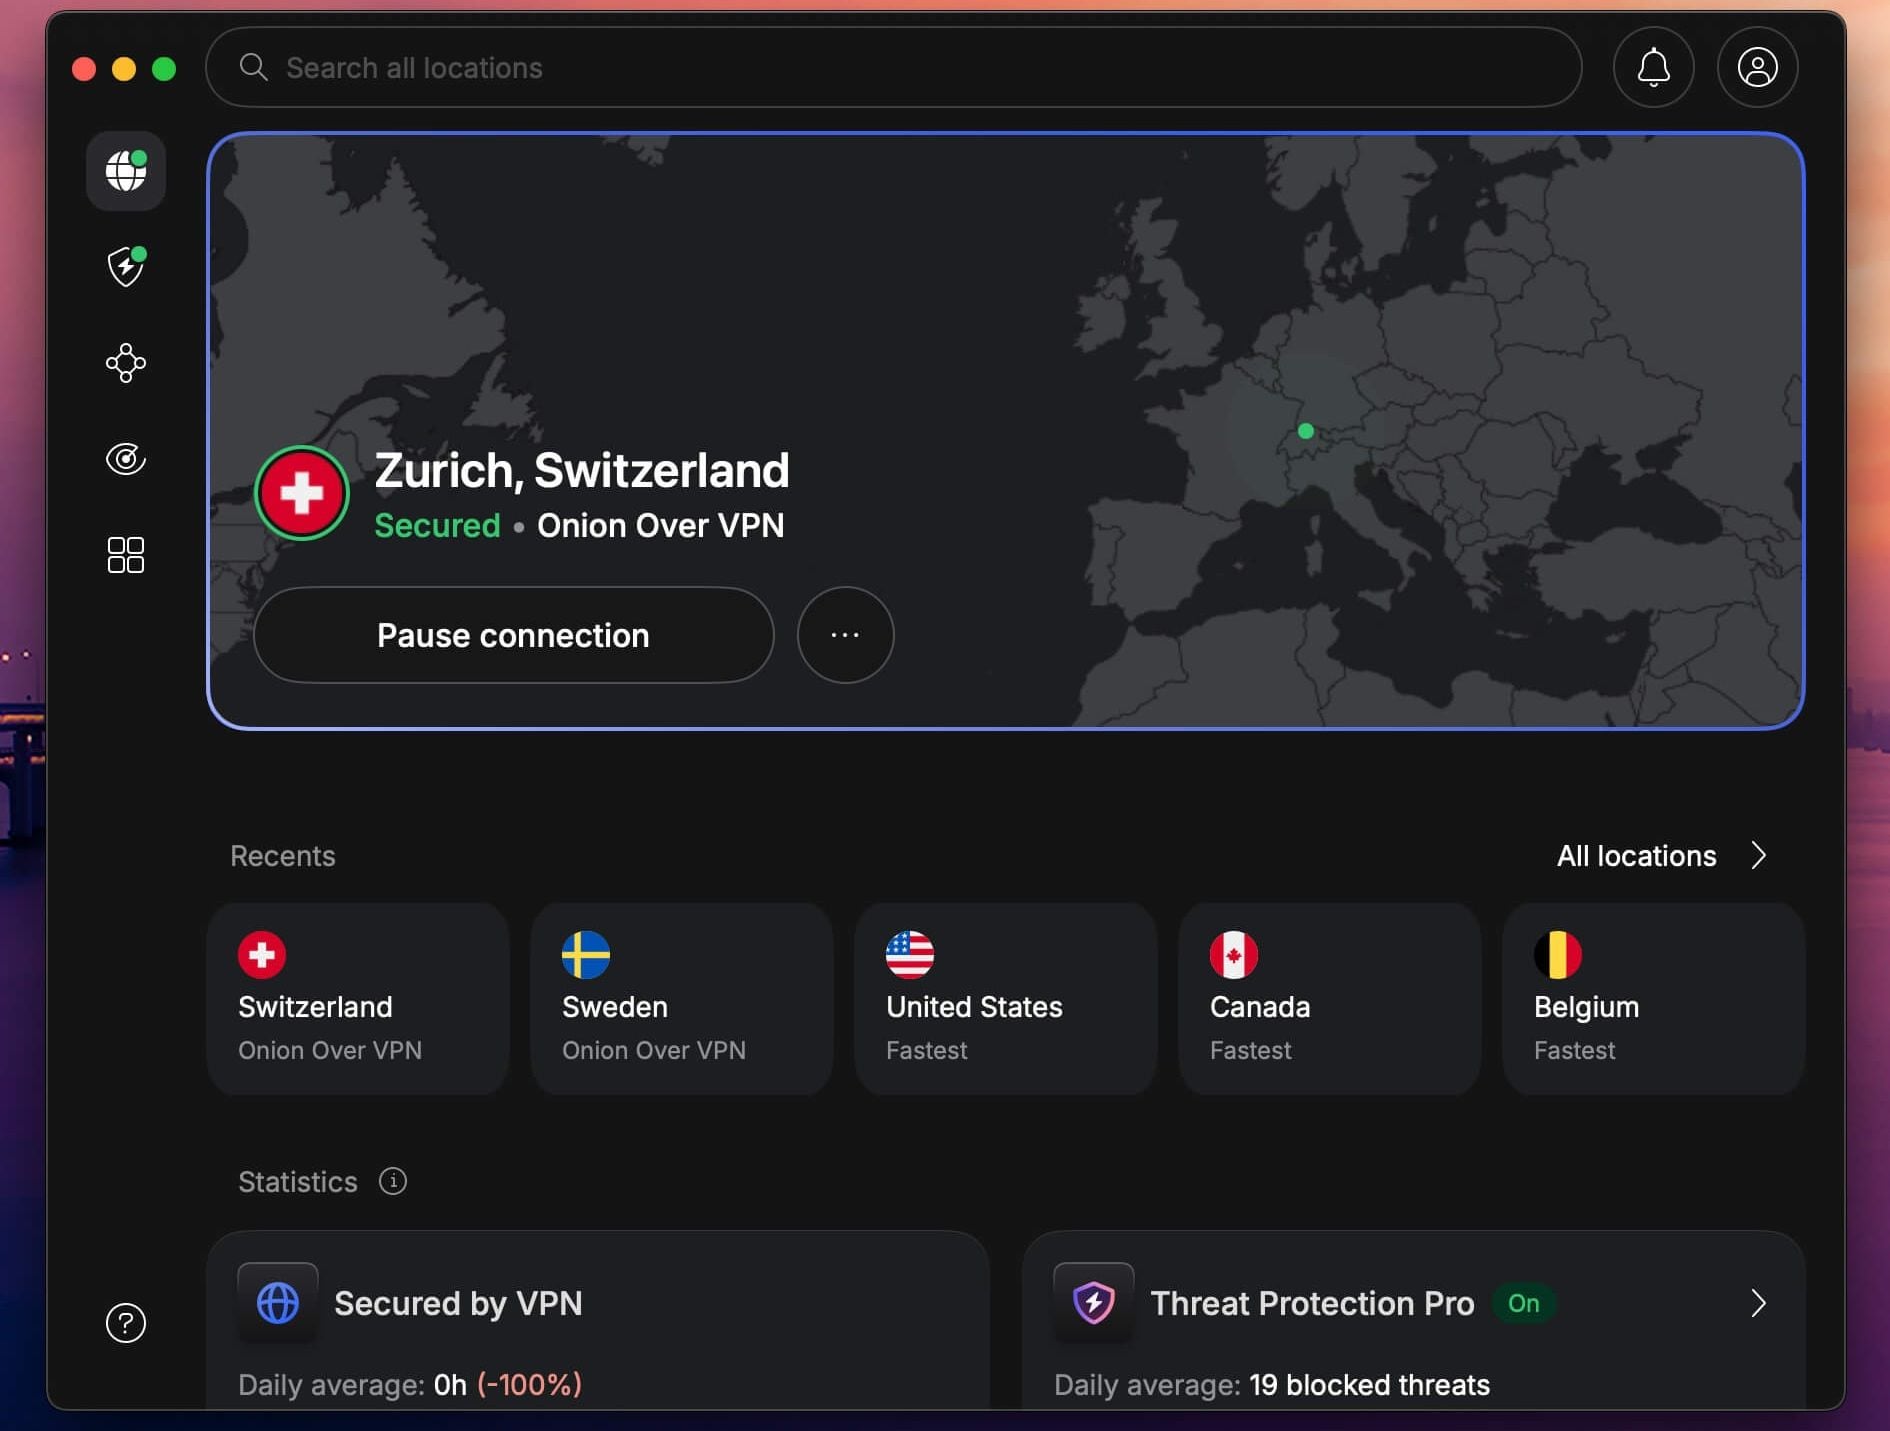Open the apps grid icon in sidebar
Viewport: 1890px width, 1431px height.
126,554
